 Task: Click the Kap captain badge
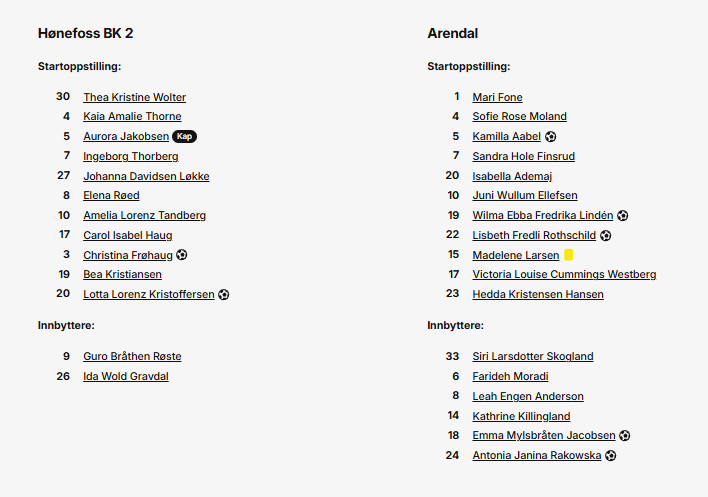(184, 137)
